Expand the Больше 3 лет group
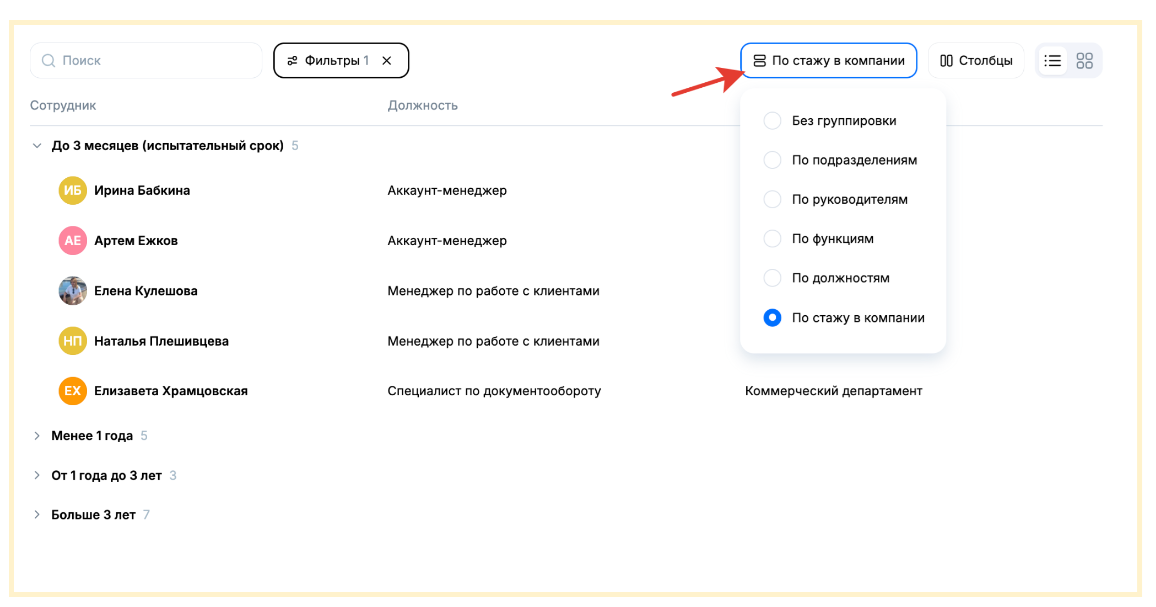This screenshot has height=607, width=1156. coord(37,515)
